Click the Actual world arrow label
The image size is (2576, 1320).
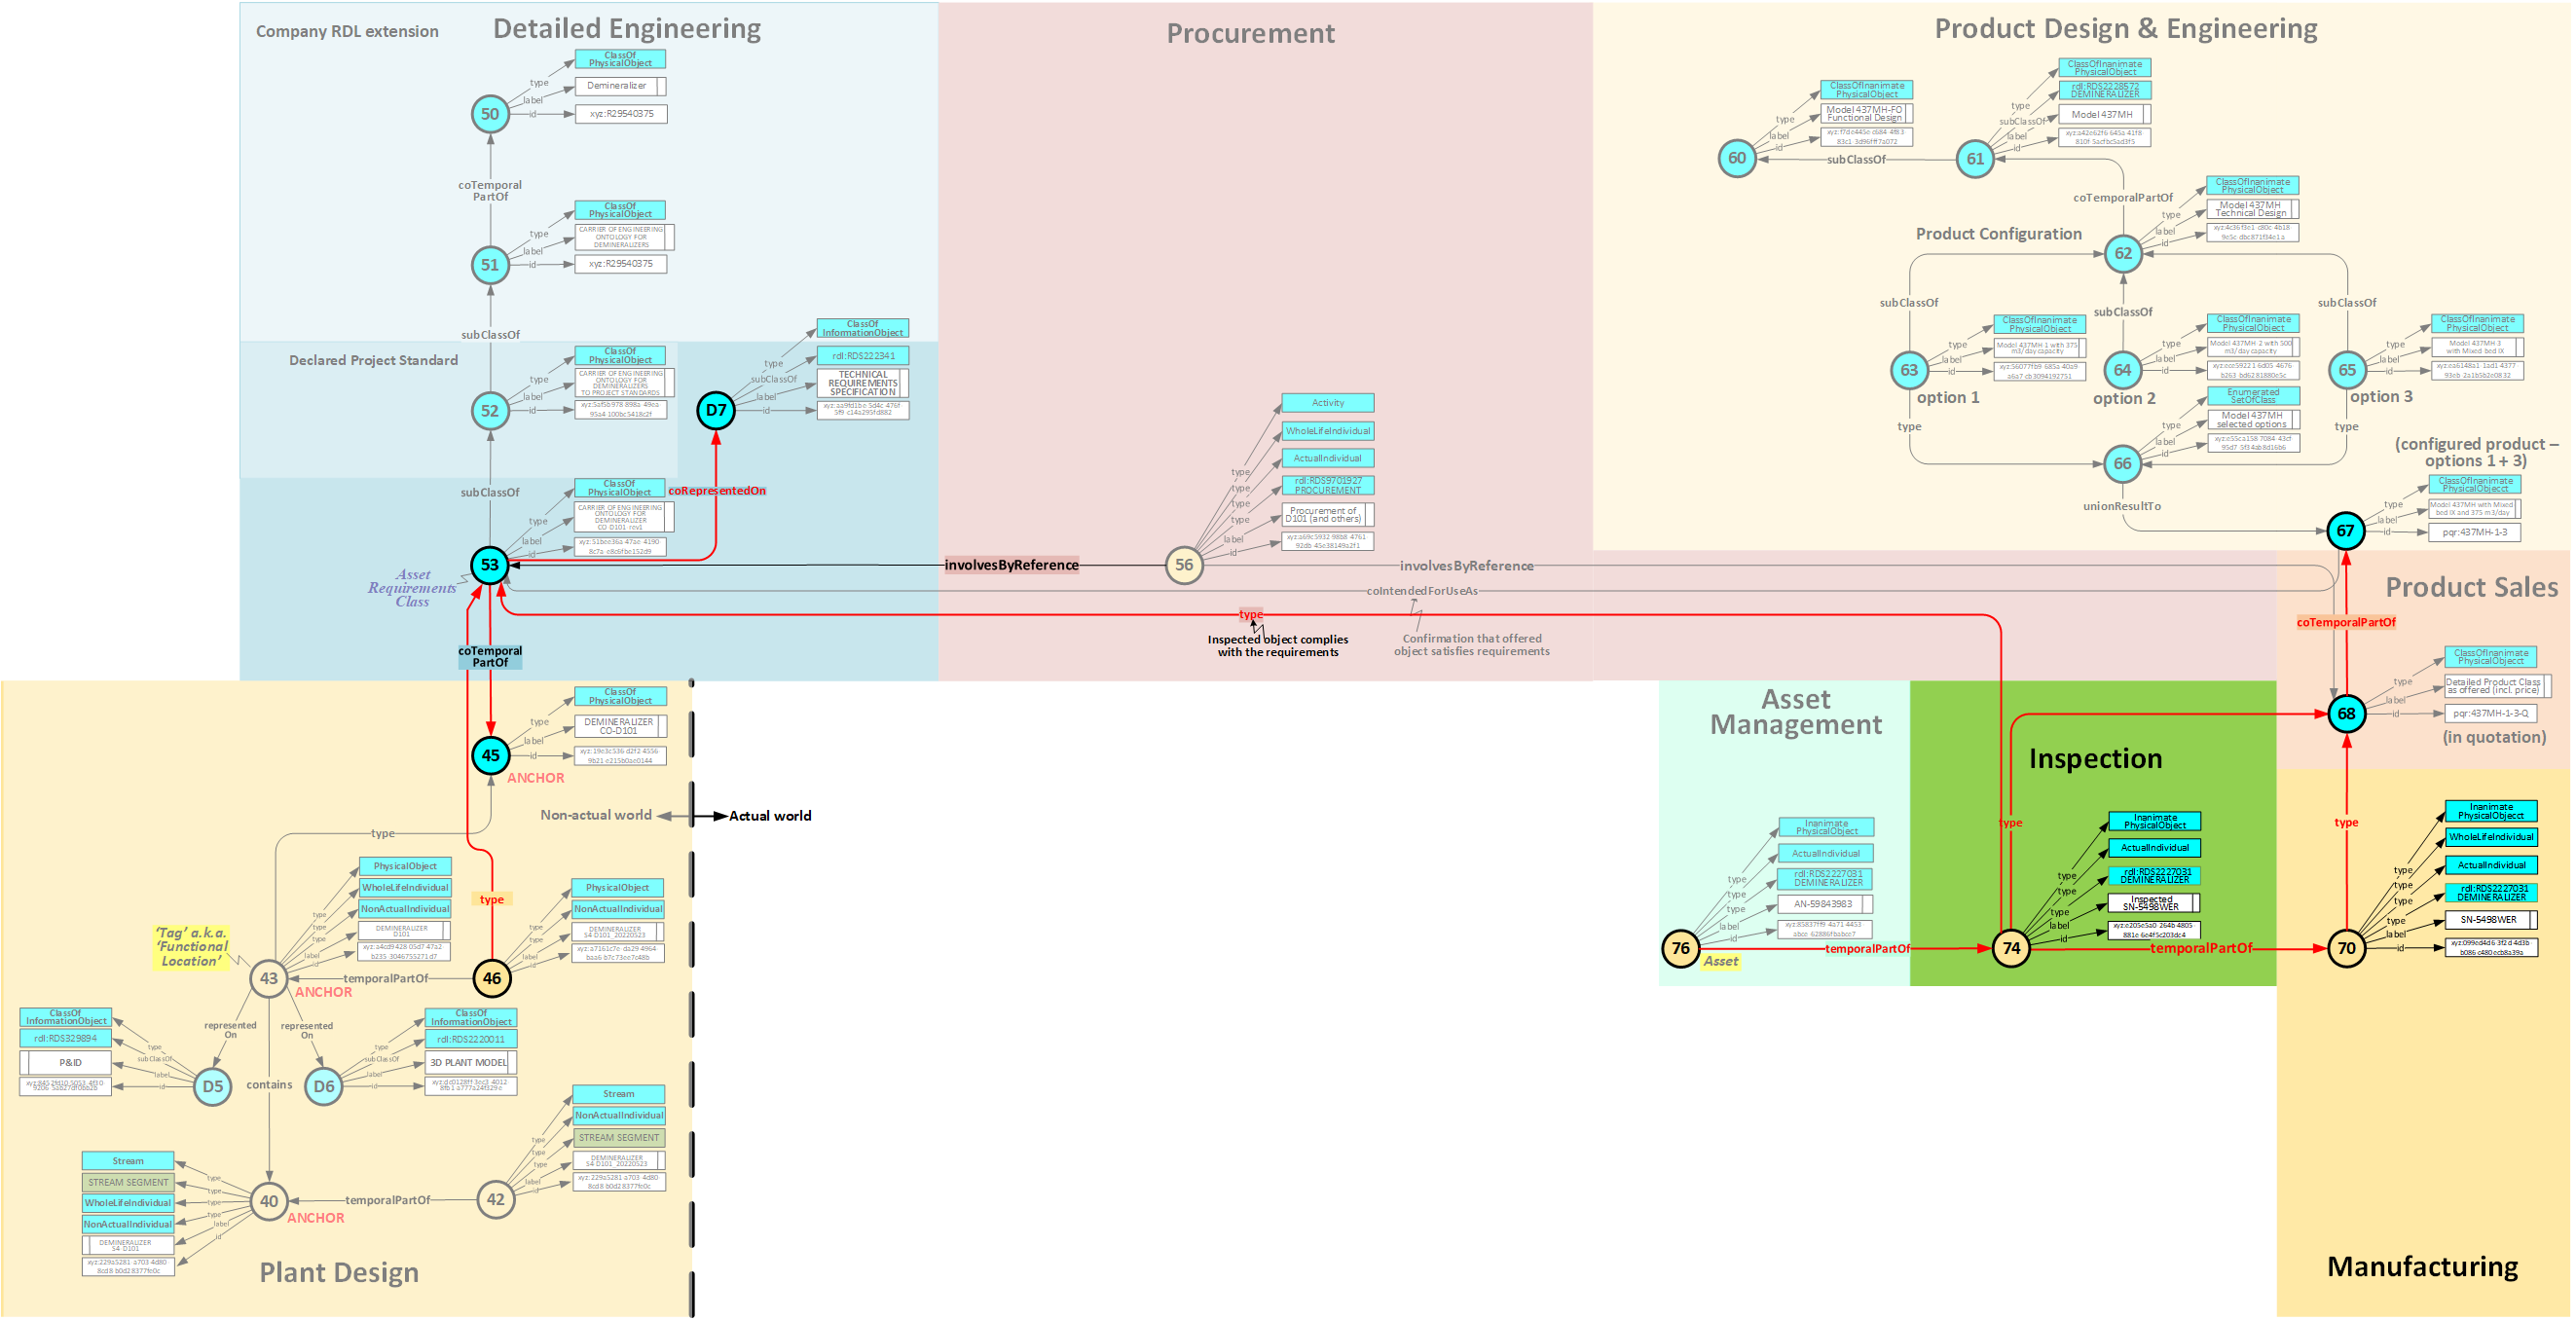[769, 816]
